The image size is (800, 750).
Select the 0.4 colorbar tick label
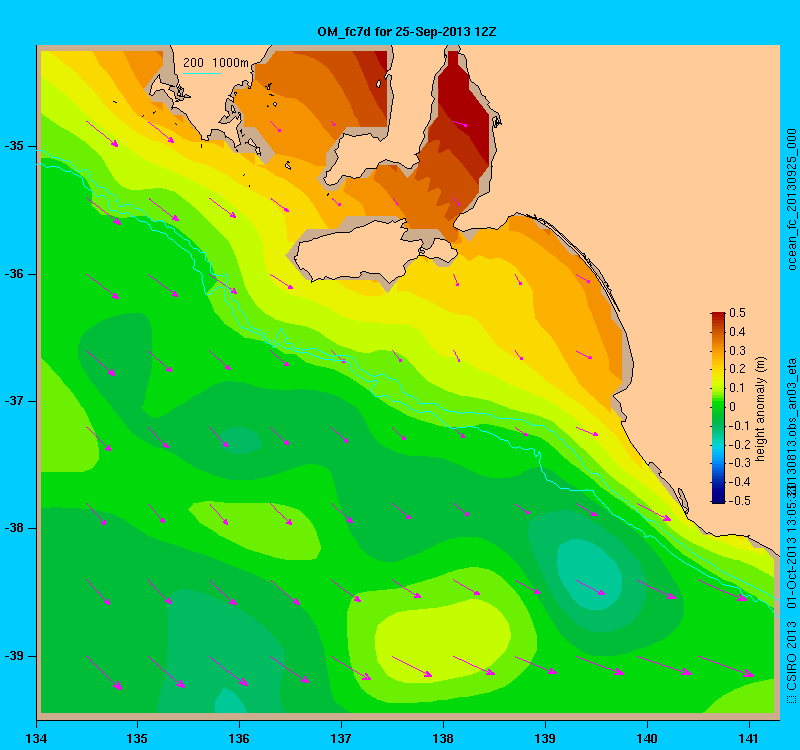pos(737,332)
